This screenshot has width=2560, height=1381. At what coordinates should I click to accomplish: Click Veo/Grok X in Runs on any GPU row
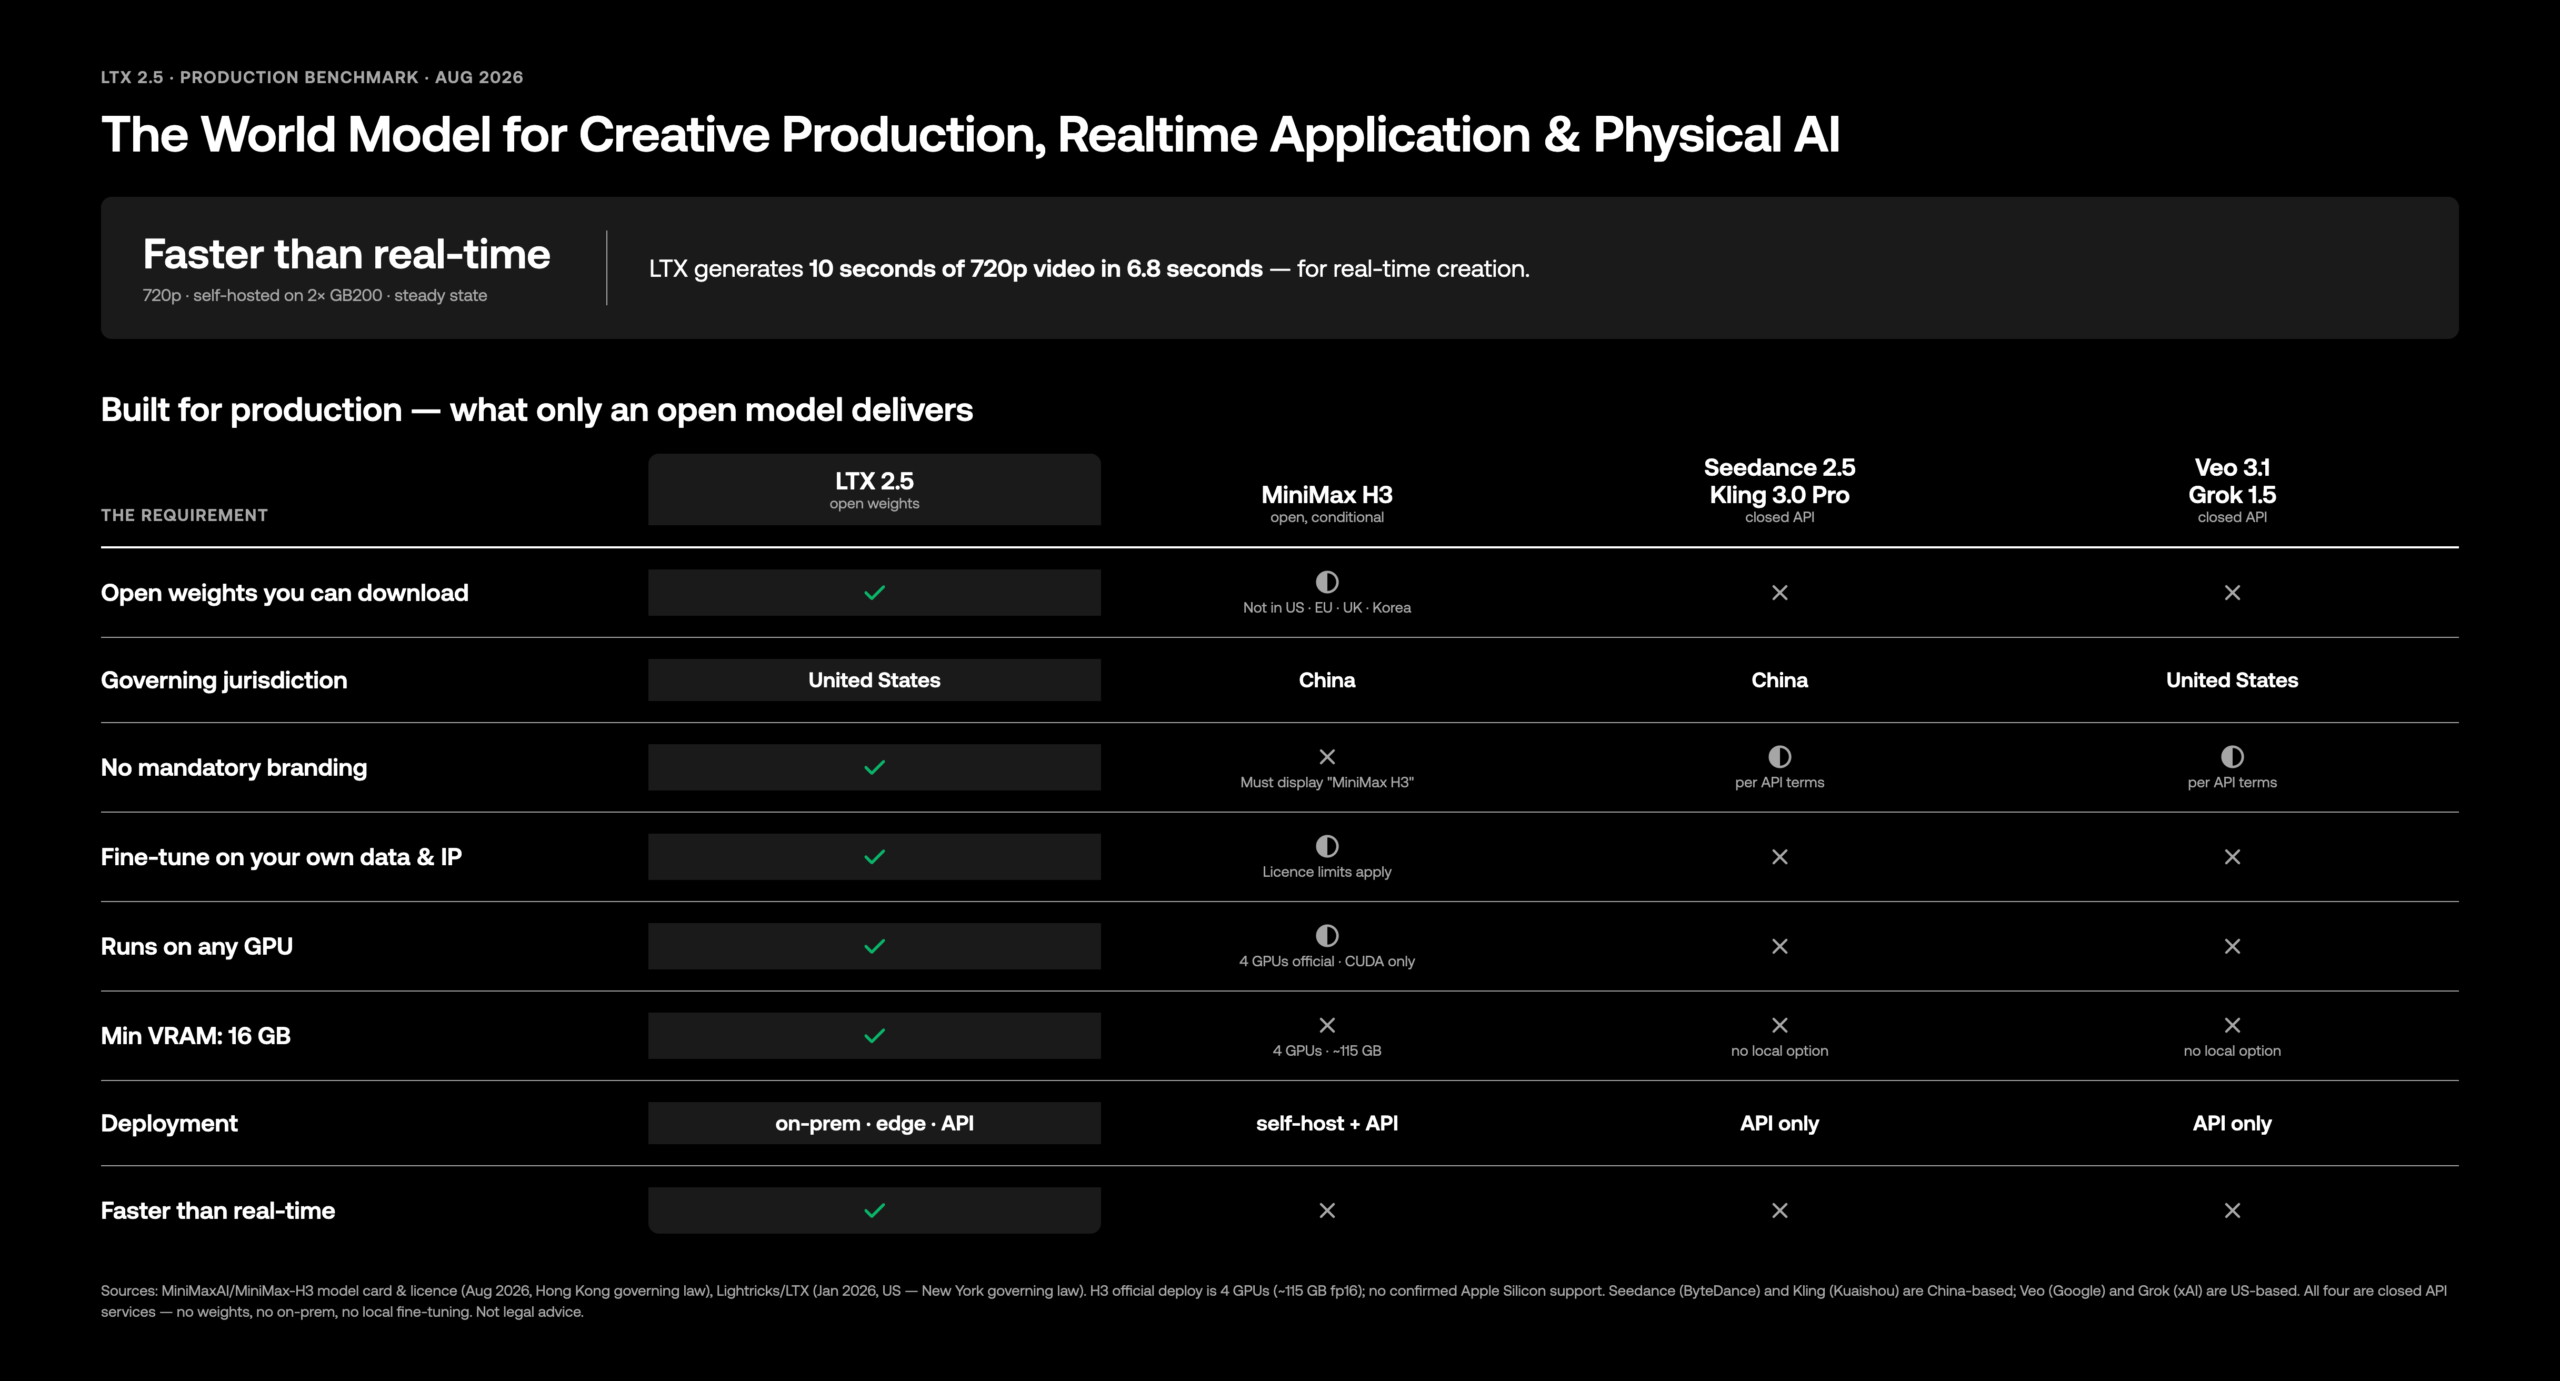[x=2232, y=946]
